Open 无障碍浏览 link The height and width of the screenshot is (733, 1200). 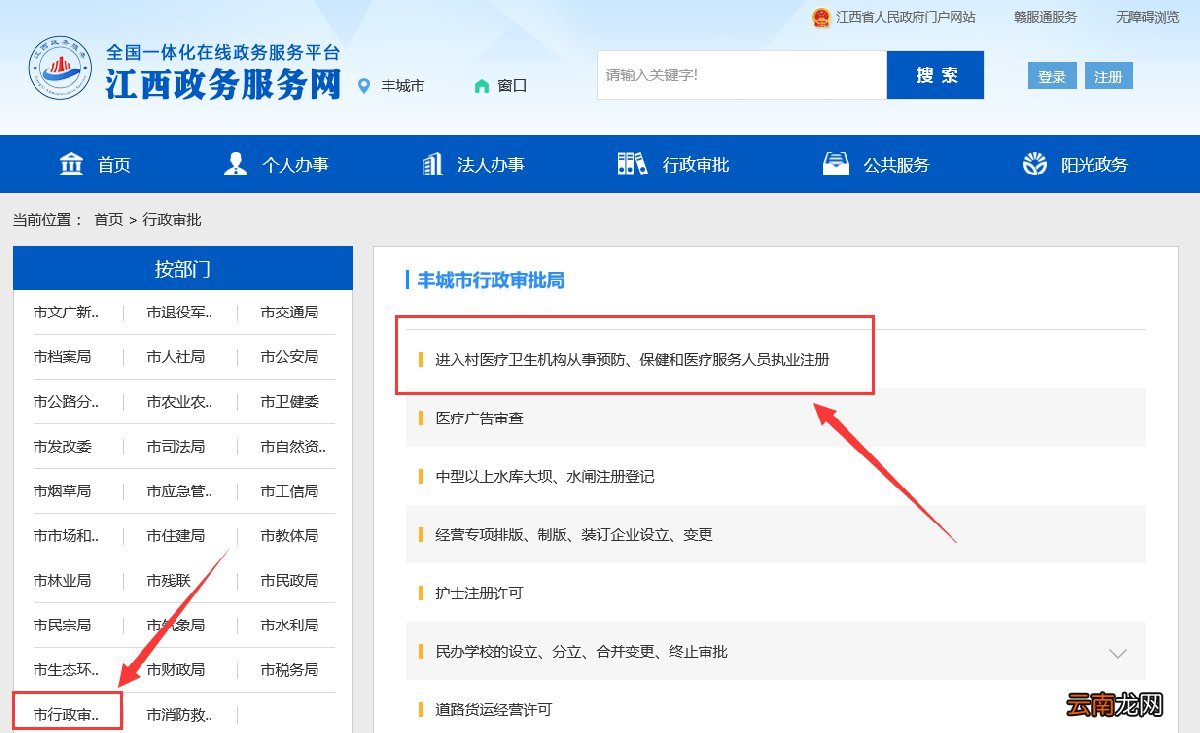point(1147,17)
